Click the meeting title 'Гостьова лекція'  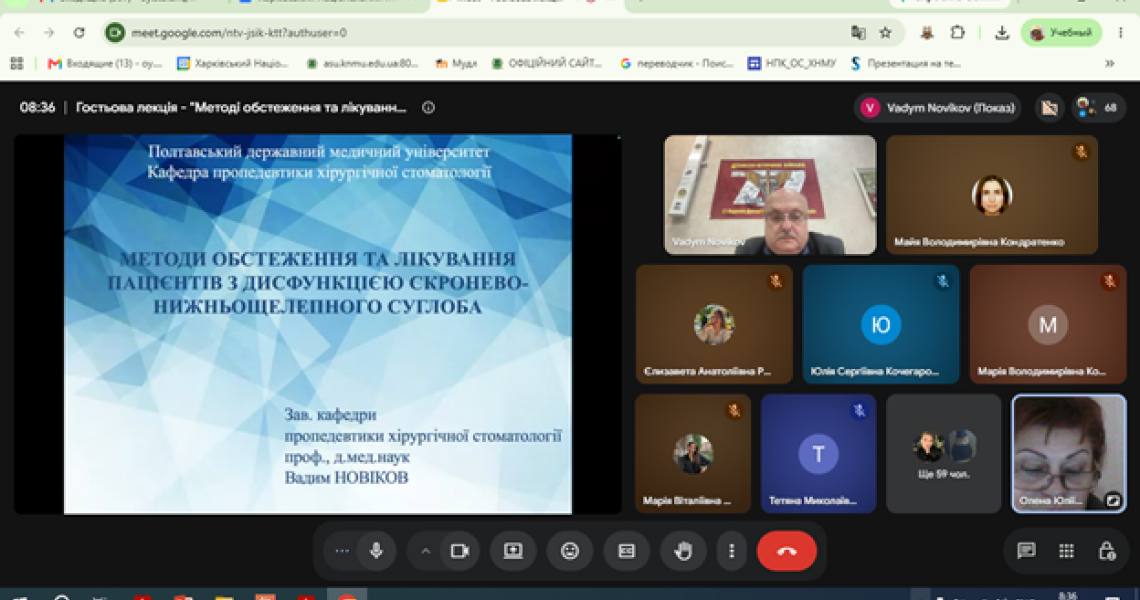click(241, 108)
